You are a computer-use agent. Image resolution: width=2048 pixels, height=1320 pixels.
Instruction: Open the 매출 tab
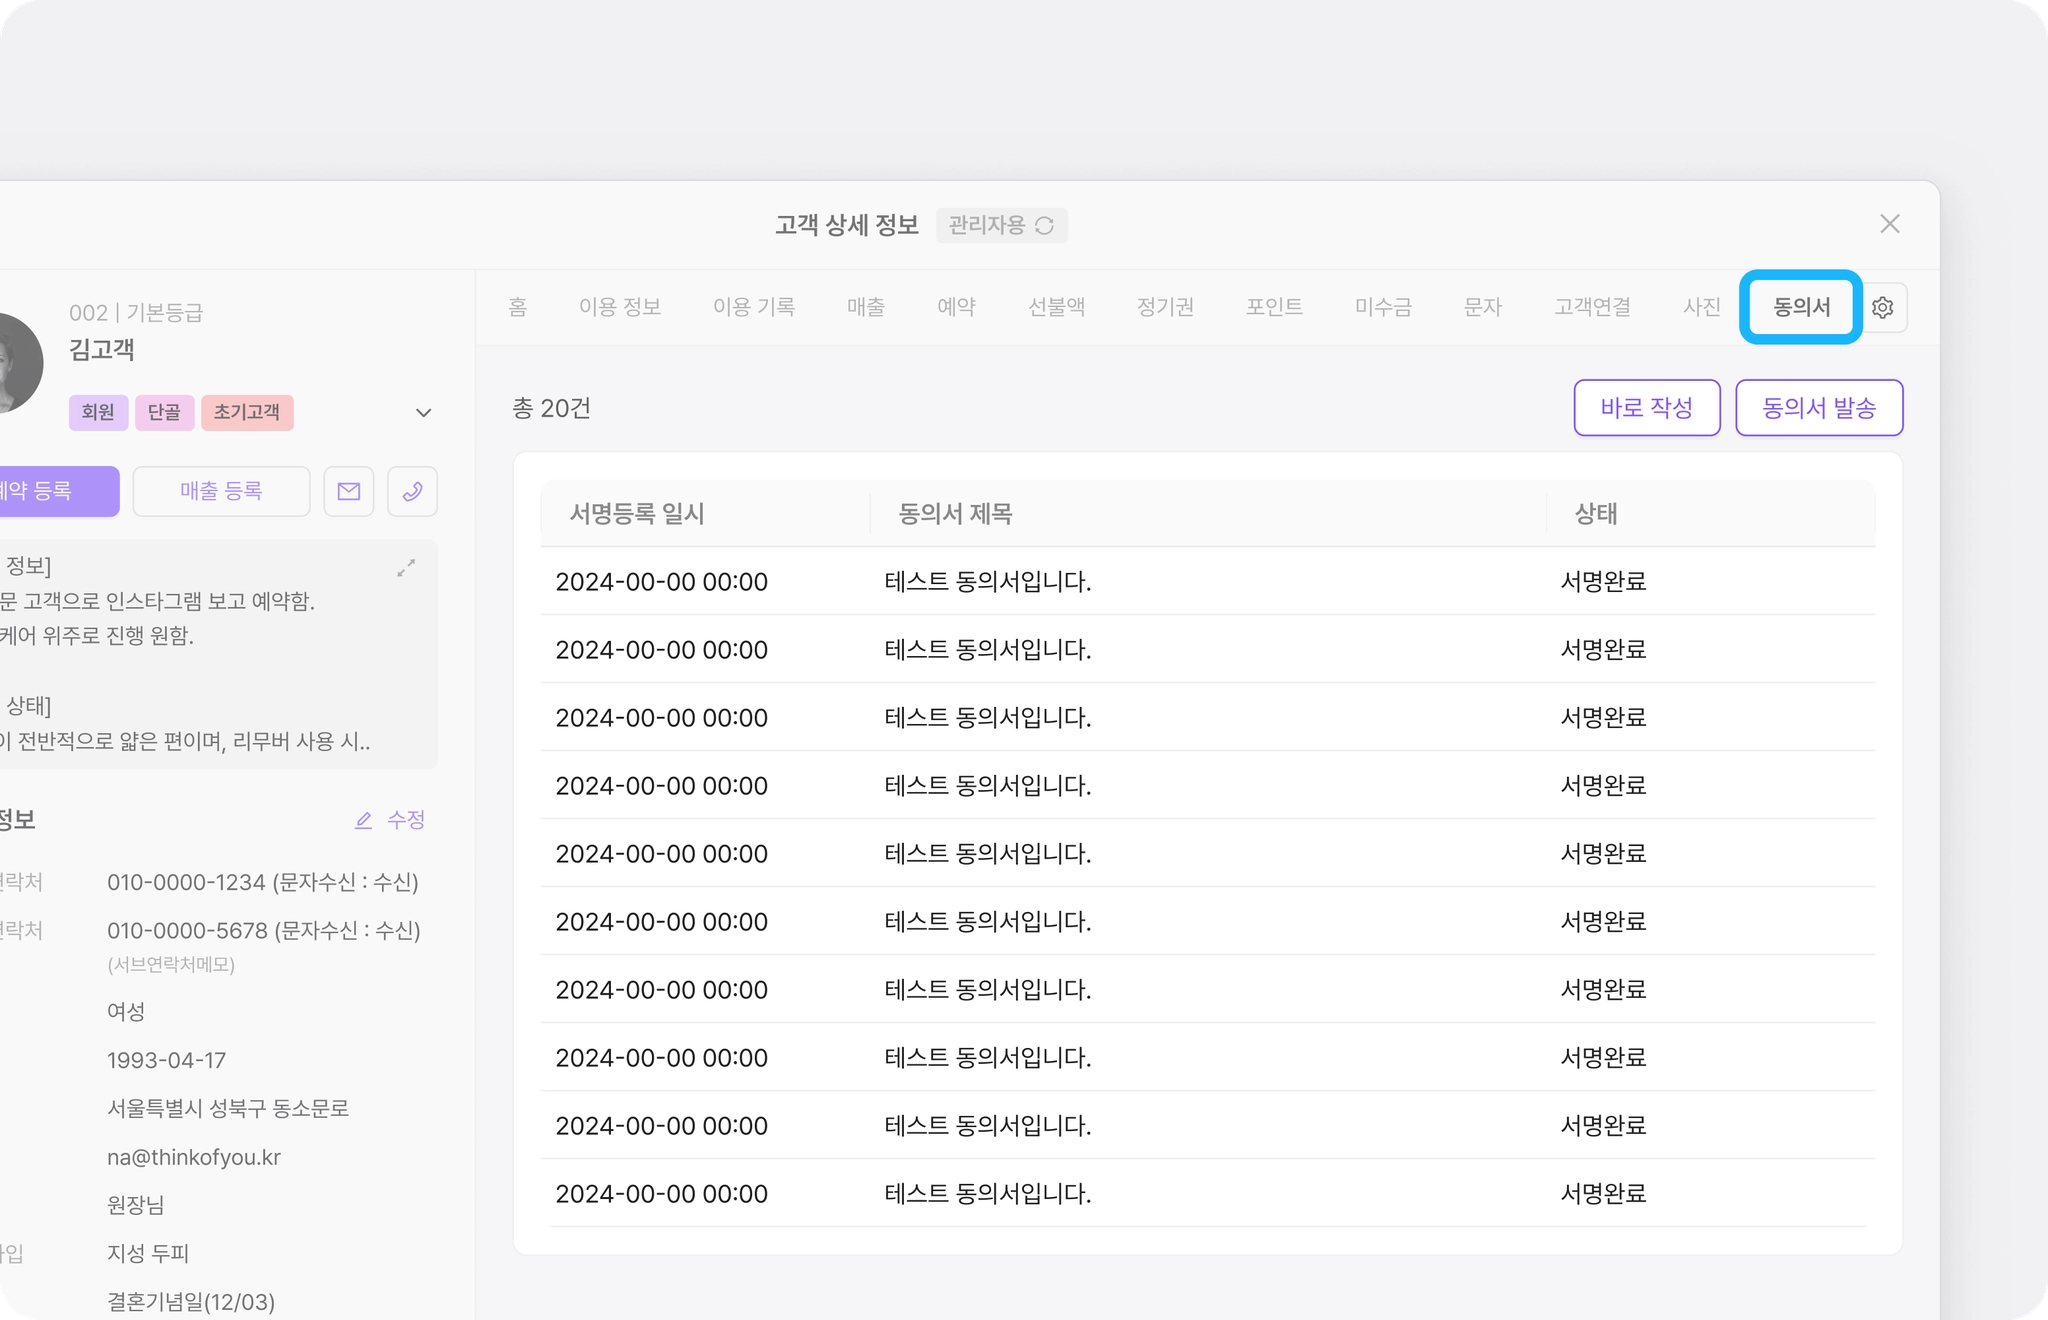coord(865,307)
